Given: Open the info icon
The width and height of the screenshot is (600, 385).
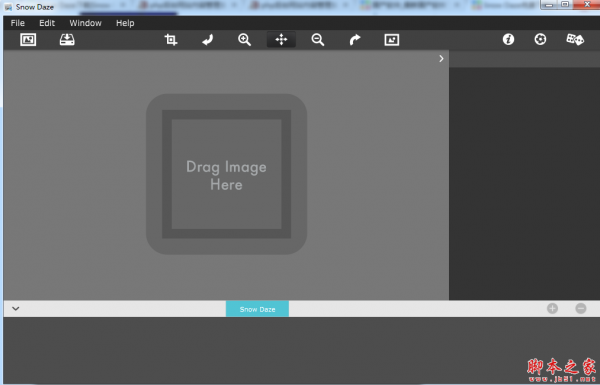Looking at the screenshot, I should point(508,39).
